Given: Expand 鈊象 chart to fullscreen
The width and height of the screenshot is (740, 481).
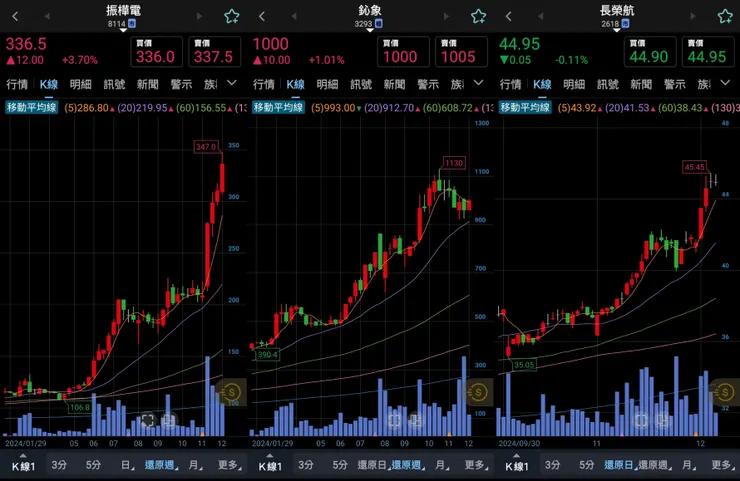Looking at the screenshot, I should (x=395, y=420).
